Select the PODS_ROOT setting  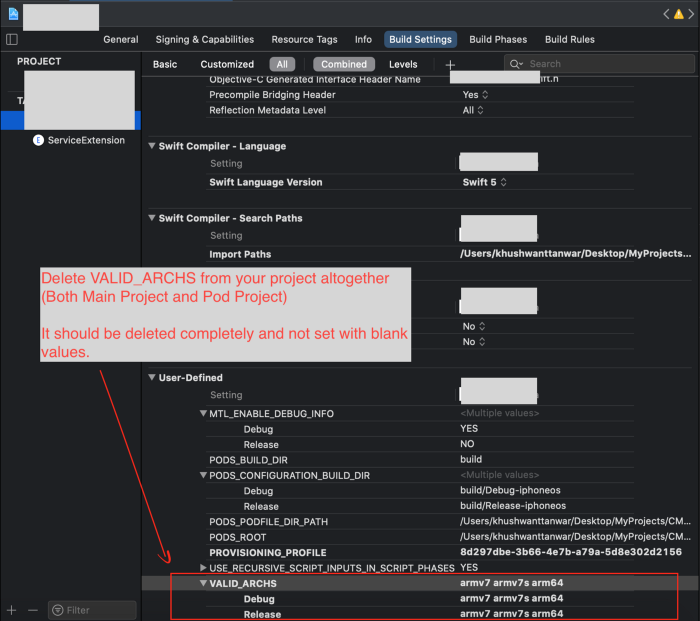tap(238, 537)
